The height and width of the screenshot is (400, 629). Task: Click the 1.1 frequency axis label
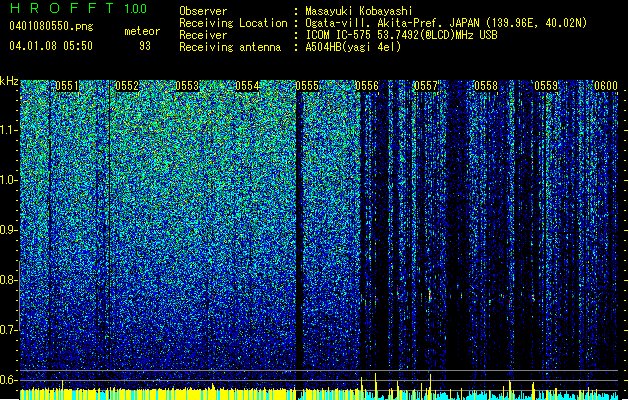(x=9, y=130)
